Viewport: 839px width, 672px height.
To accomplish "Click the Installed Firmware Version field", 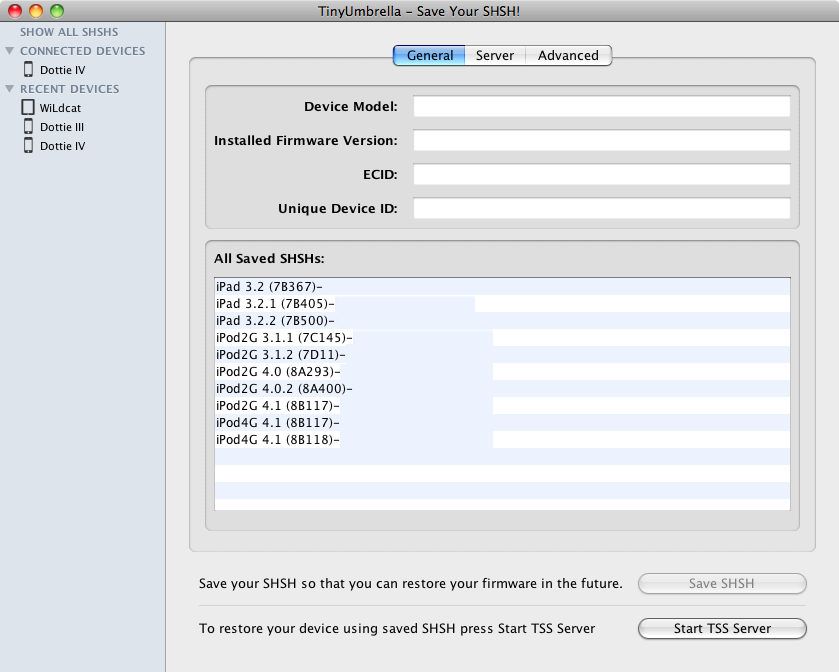I will tap(602, 141).
